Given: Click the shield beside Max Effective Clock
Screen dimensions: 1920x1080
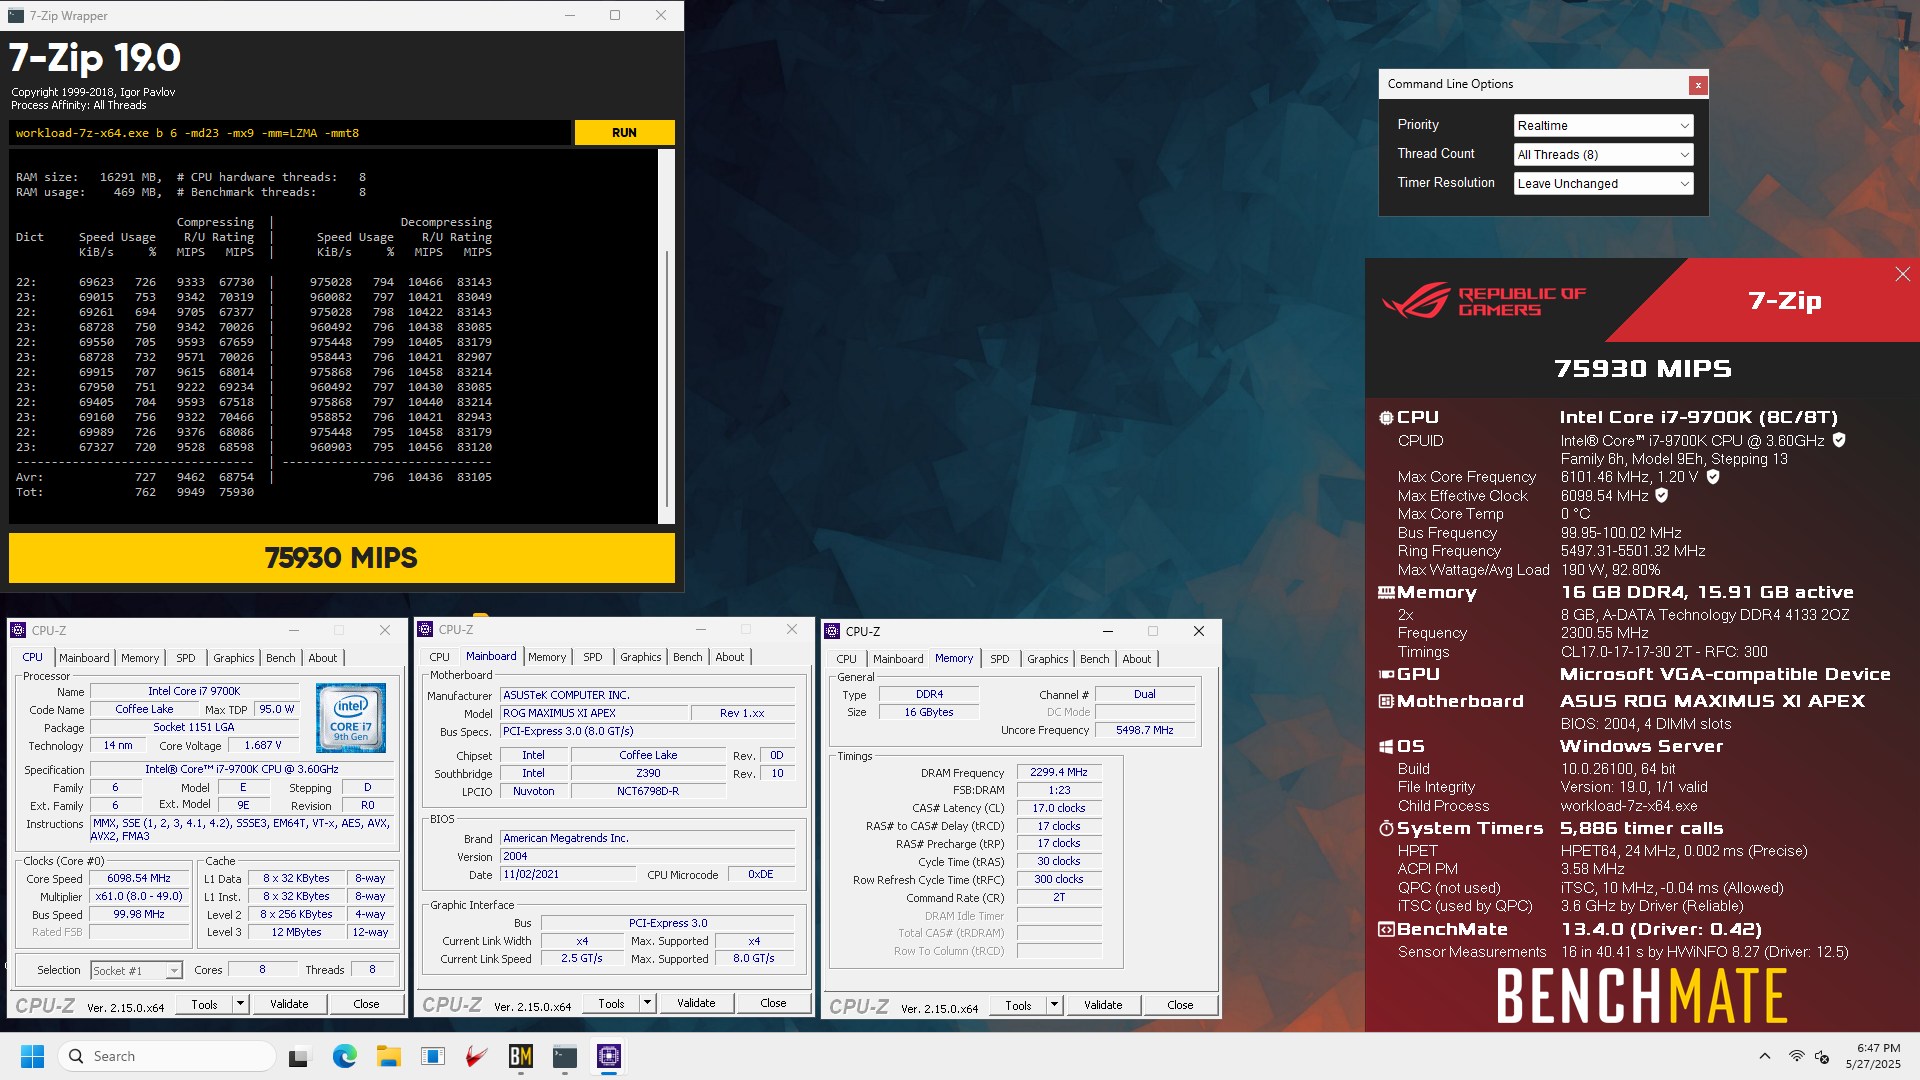Looking at the screenshot, I should (x=1662, y=495).
